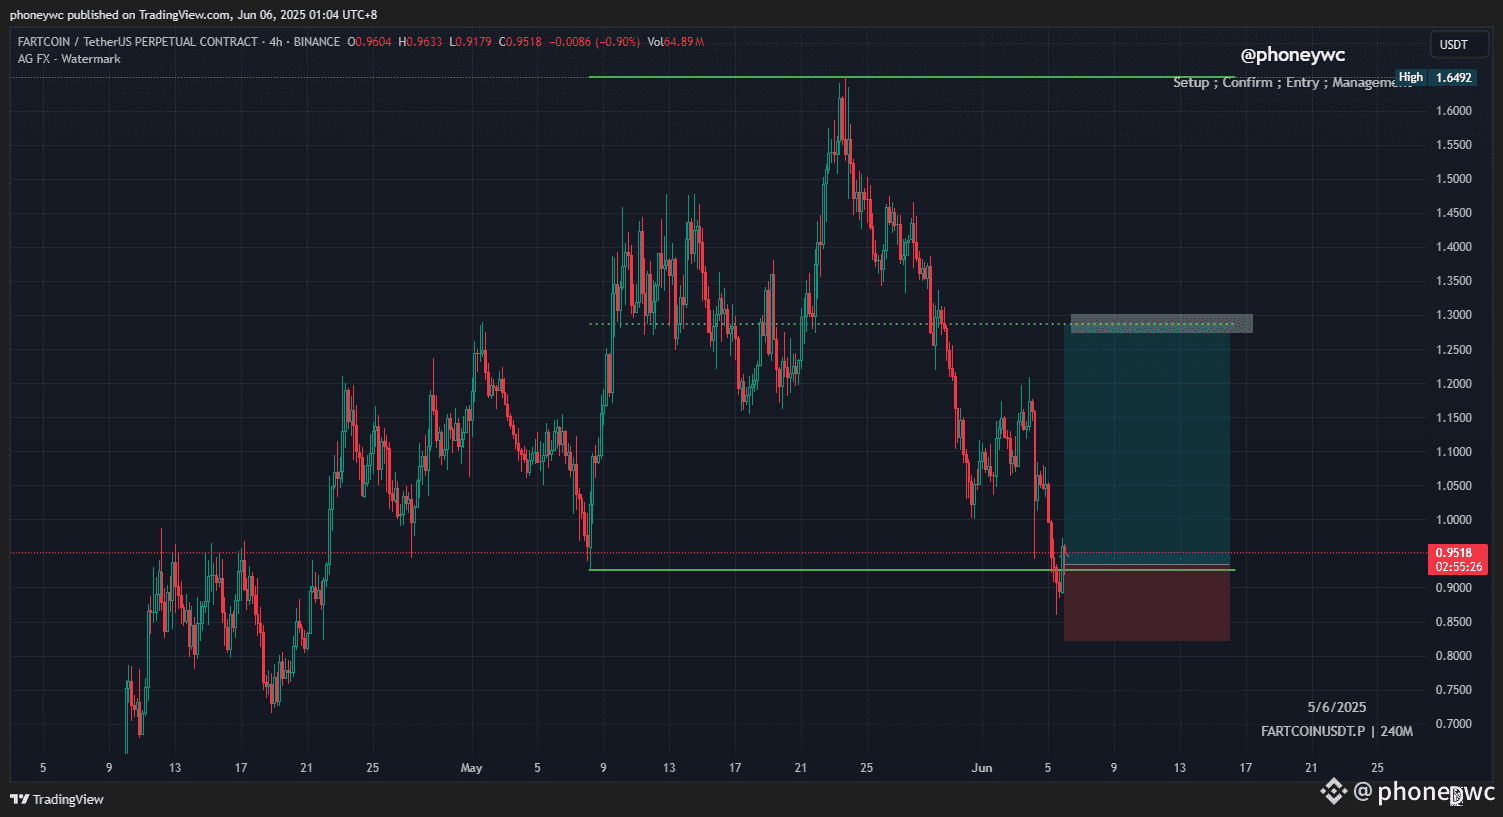Click the 1.1000 price axis label

pyautogui.click(x=1454, y=452)
